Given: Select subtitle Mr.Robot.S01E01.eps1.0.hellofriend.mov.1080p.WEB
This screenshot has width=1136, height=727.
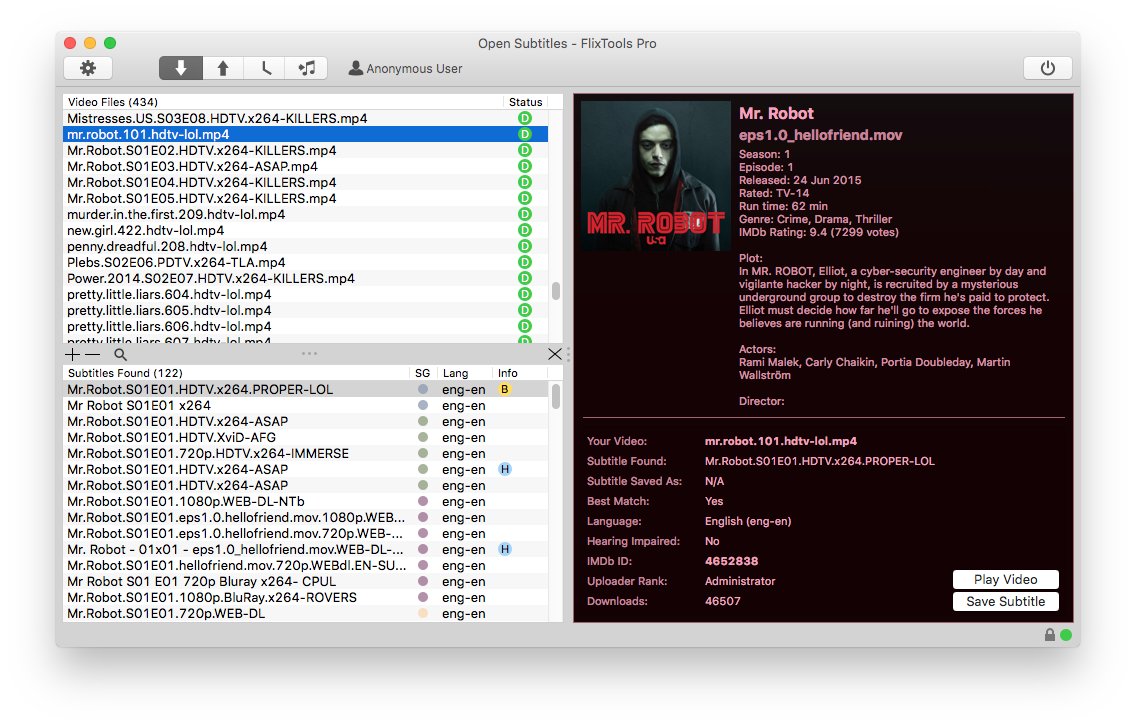Looking at the screenshot, I should tap(305, 518).
